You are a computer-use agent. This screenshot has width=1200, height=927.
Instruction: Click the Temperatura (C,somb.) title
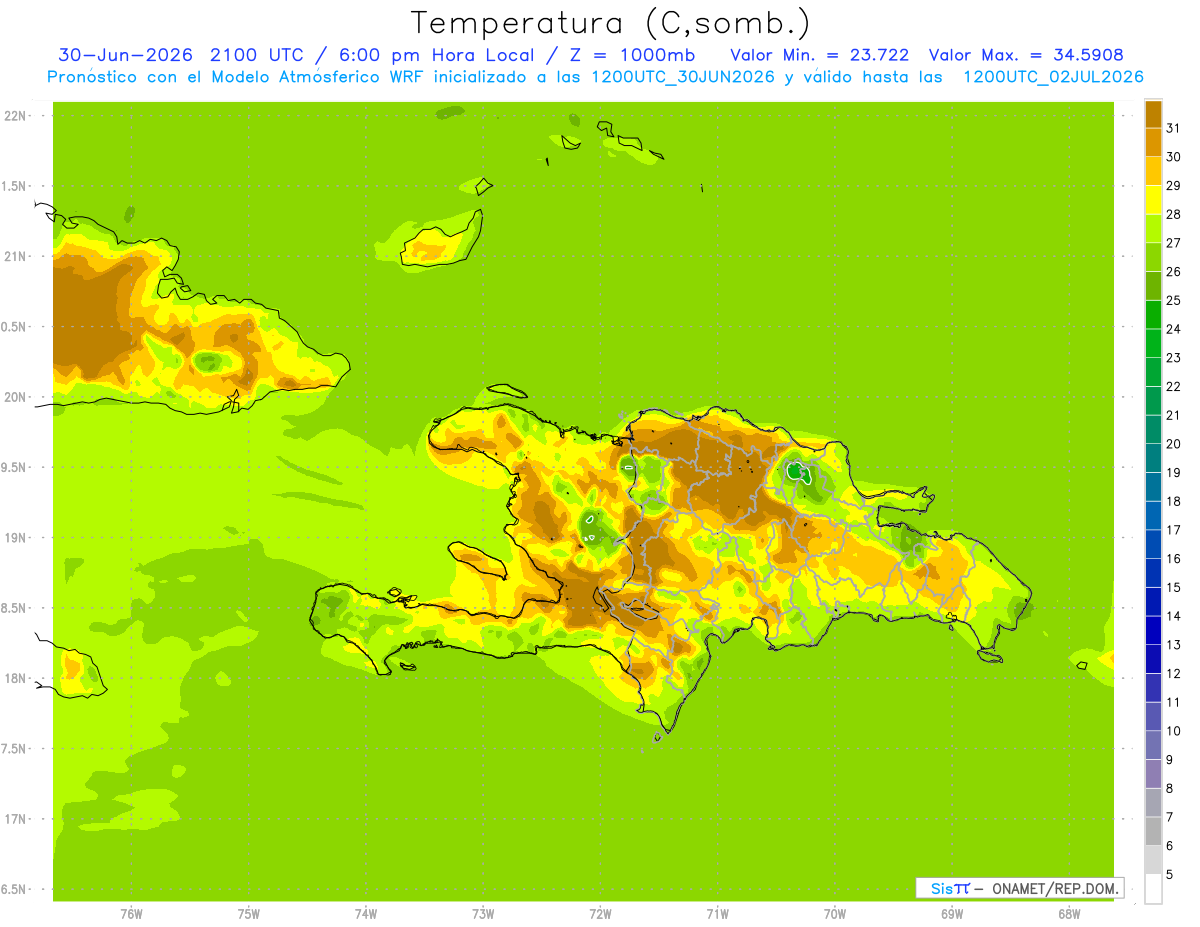pos(611,22)
